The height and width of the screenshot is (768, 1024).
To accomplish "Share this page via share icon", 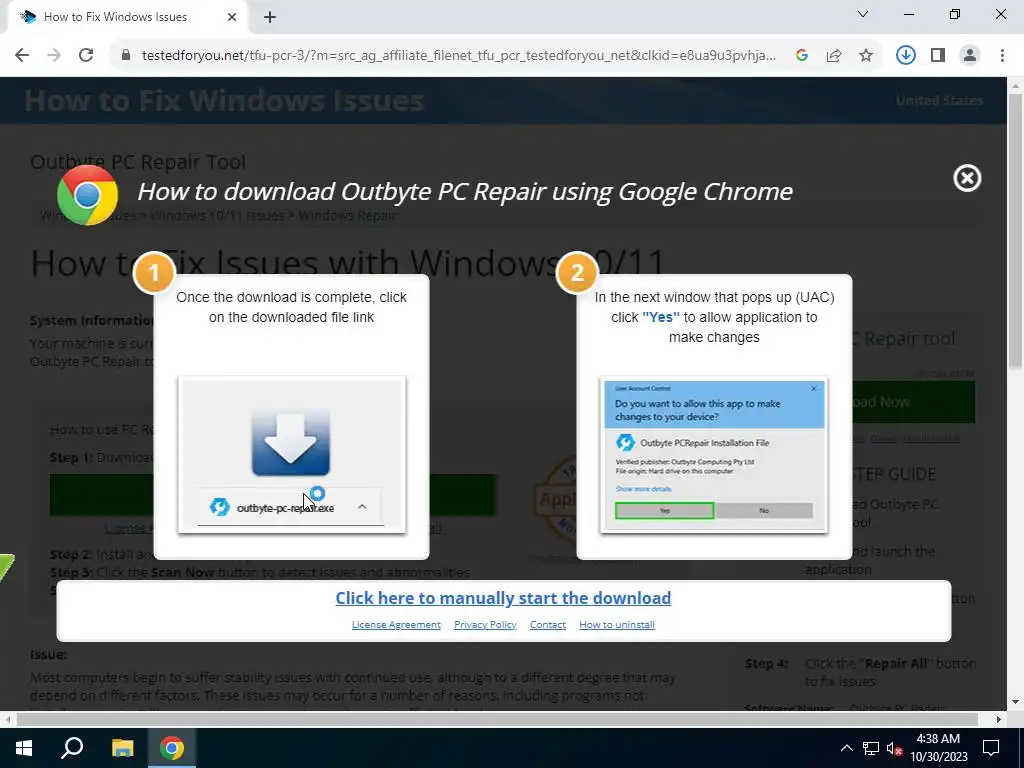I will pos(834,56).
